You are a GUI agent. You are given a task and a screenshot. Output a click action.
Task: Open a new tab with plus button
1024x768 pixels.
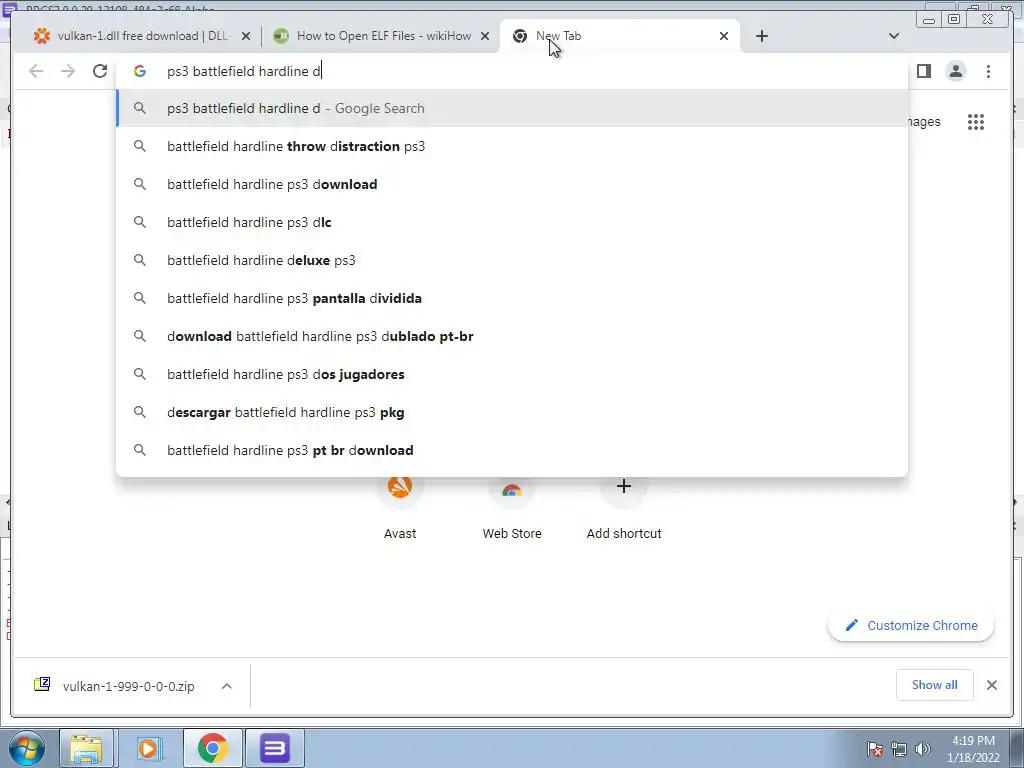click(x=761, y=36)
